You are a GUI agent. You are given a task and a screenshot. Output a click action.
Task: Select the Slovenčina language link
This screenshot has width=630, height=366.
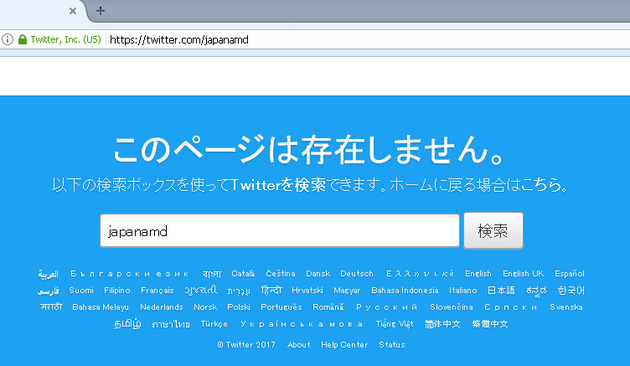pos(451,307)
